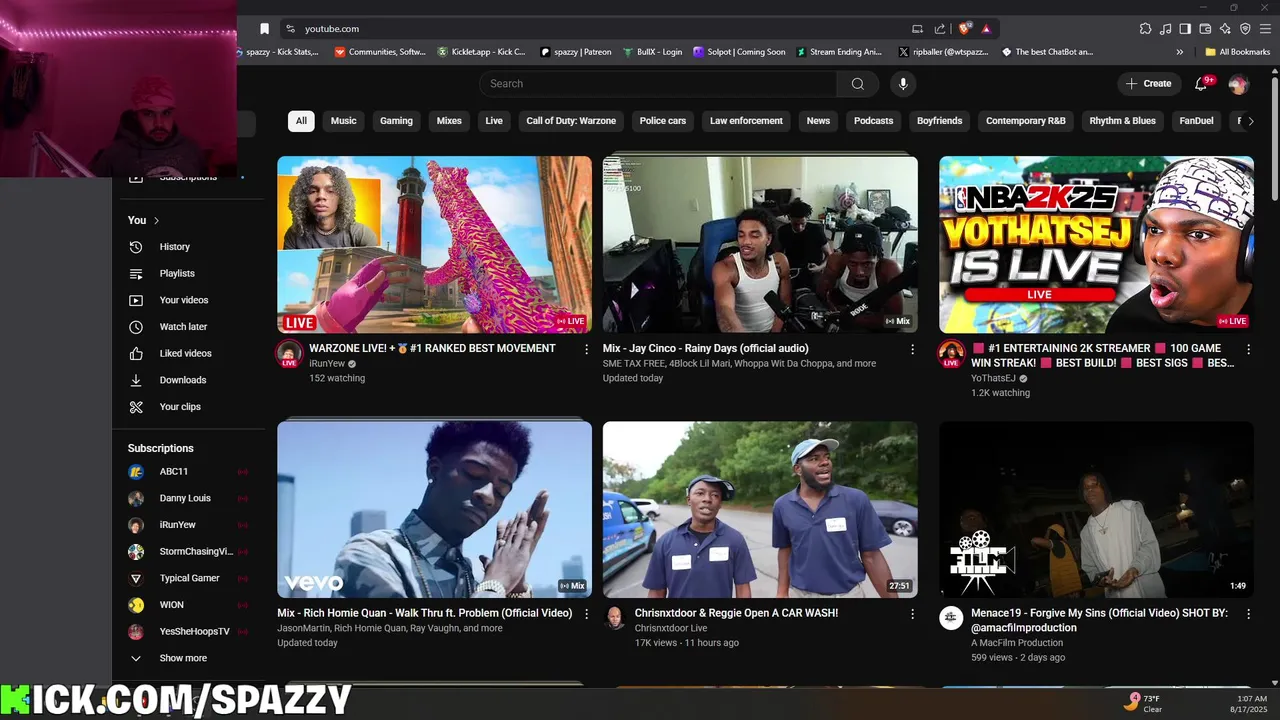Open the Brave Shields lion icon
The height and width of the screenshot is (720, 1280).
965,29
